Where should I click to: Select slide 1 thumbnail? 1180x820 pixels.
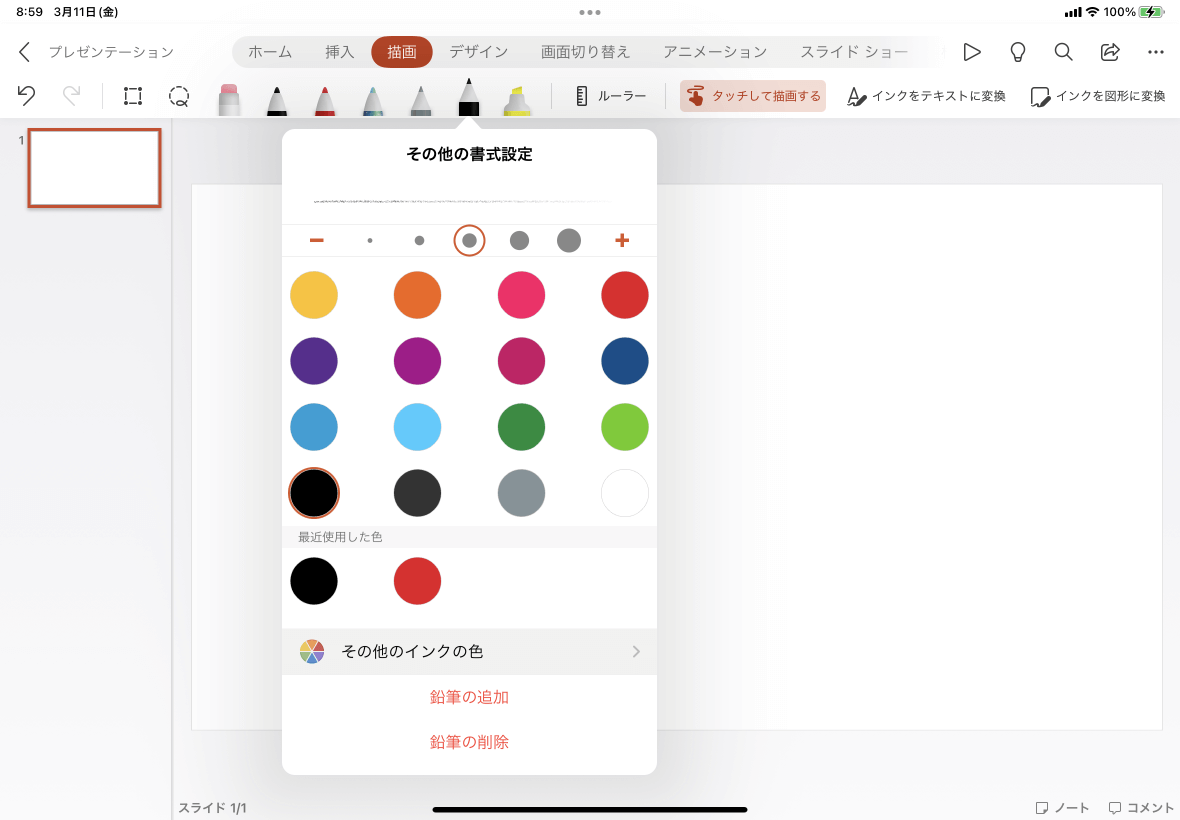click(95, 168)
